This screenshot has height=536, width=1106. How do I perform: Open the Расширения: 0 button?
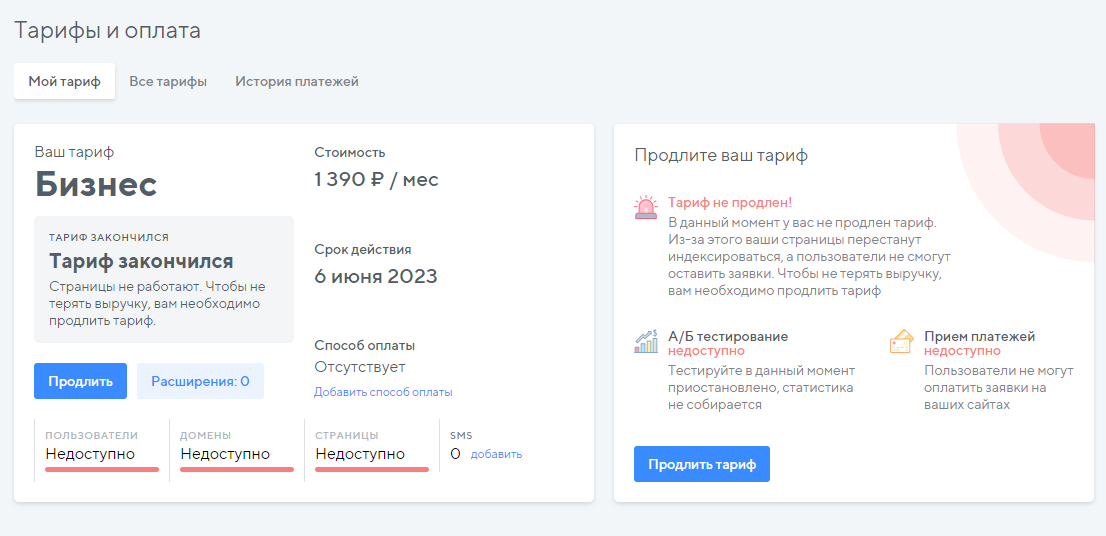[x=200, y=381]
